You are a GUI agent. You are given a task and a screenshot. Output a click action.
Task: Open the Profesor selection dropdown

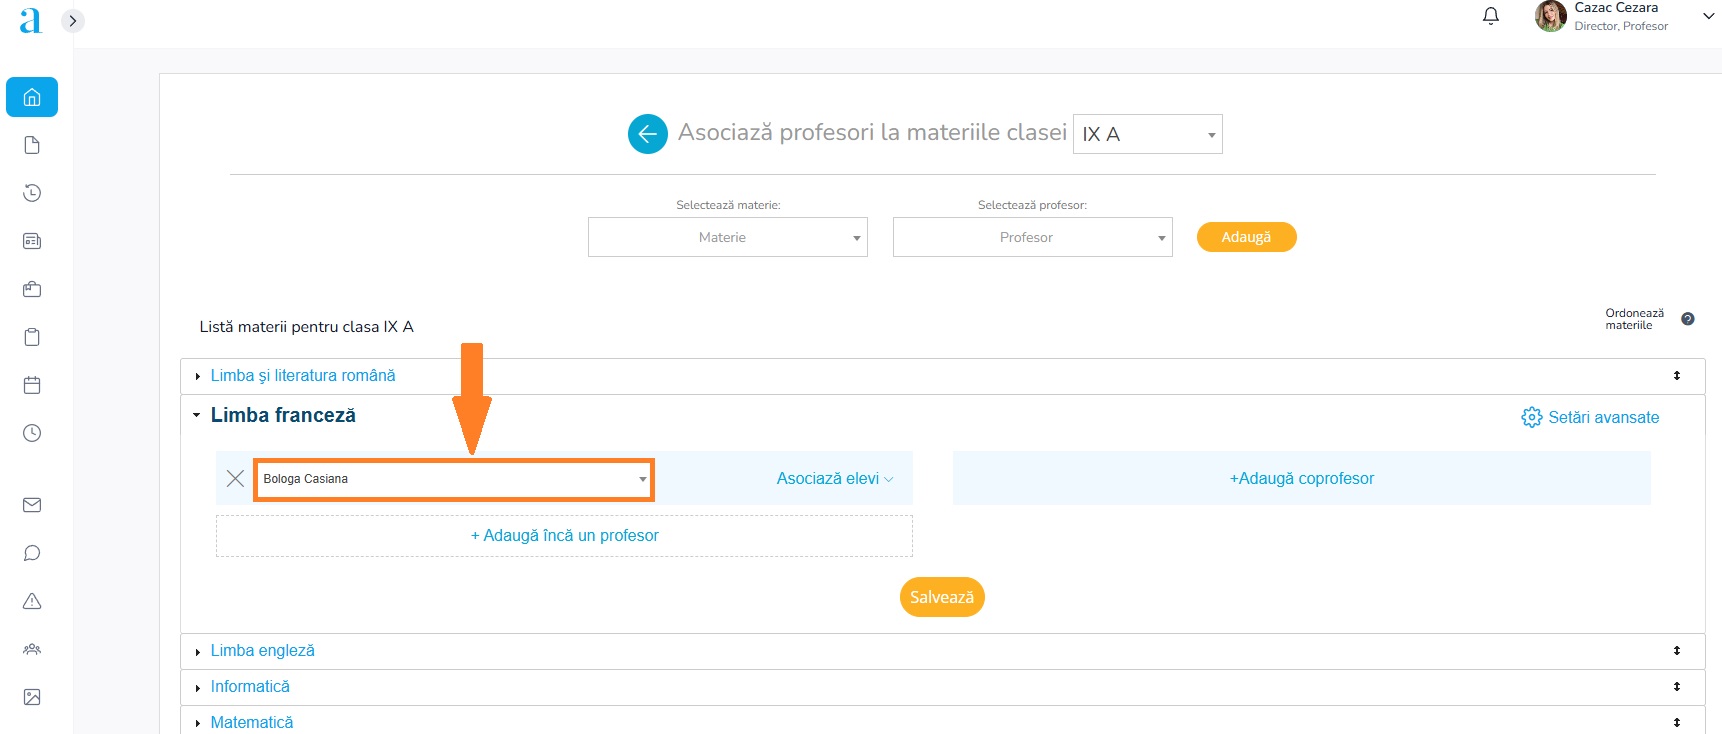tap(1032, 238)
